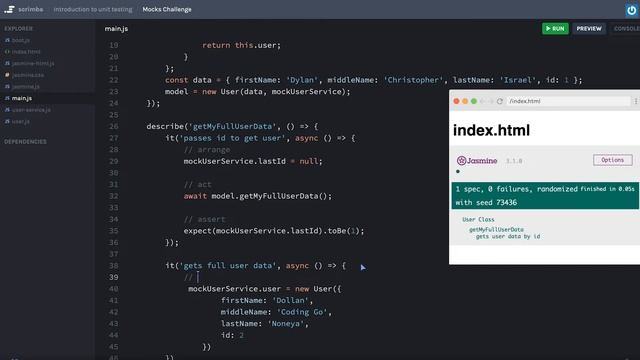The width and height of the screenshot is (640, 360).
Task: Open index.html in the explorer
Action: (26, 52)
